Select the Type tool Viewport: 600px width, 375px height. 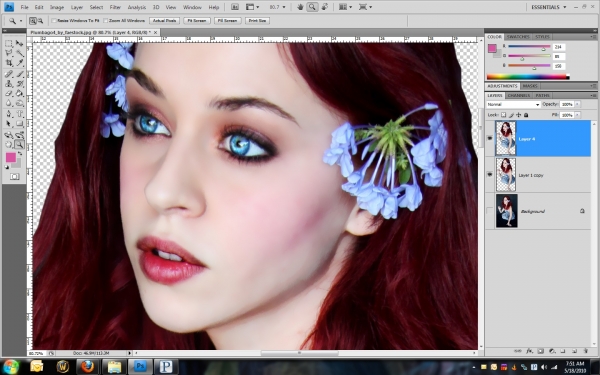click(x=19, y=114)
